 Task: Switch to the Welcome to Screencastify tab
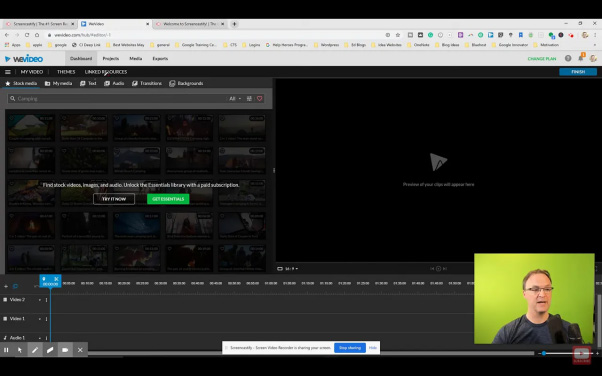coord(190,24)
